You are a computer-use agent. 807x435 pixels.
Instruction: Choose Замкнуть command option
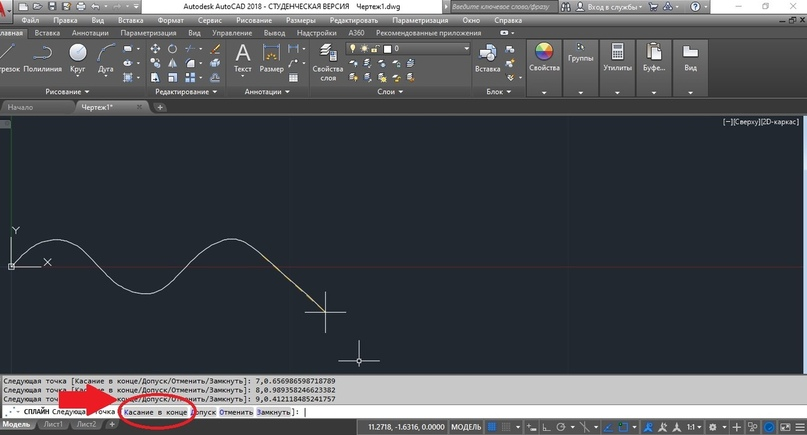click(x=274, y=412)
